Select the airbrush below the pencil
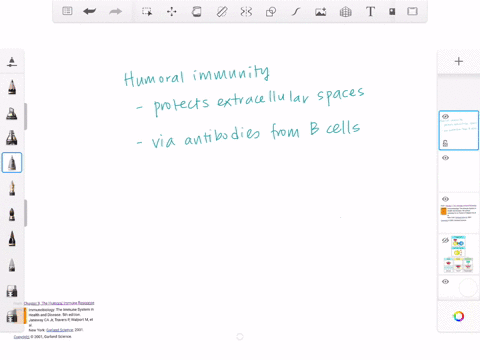480x360 pixels. pyautogui.click(x=12, y=113)
